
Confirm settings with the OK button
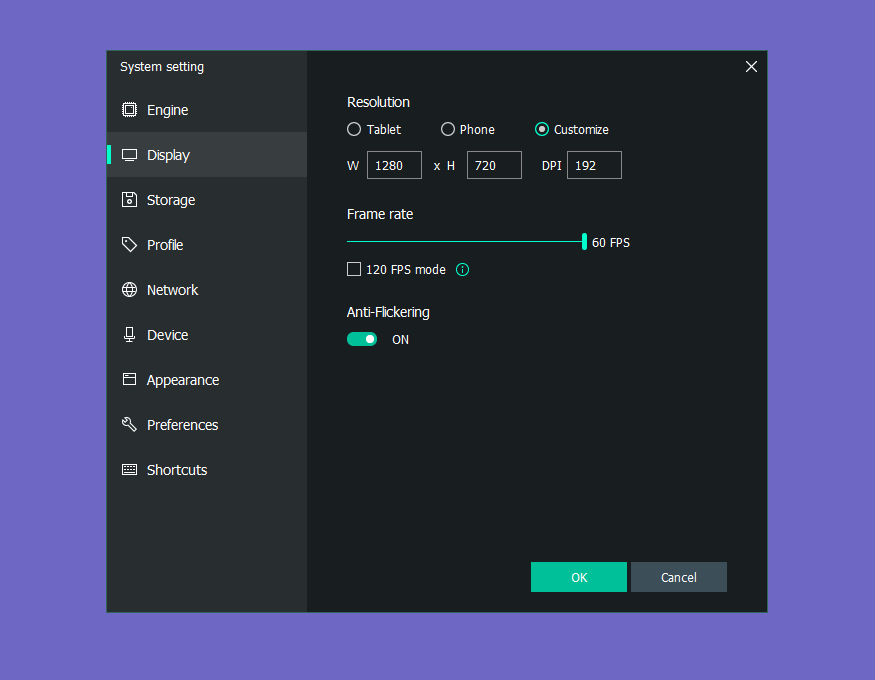[579, 577]
